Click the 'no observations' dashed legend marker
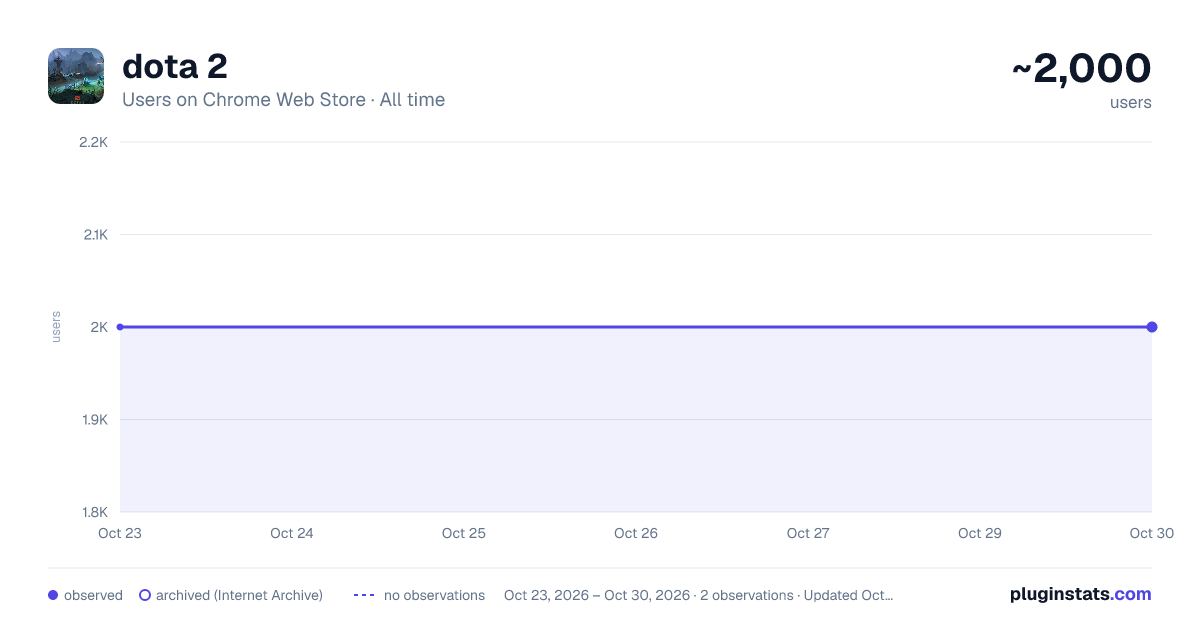 coord(364,595)
